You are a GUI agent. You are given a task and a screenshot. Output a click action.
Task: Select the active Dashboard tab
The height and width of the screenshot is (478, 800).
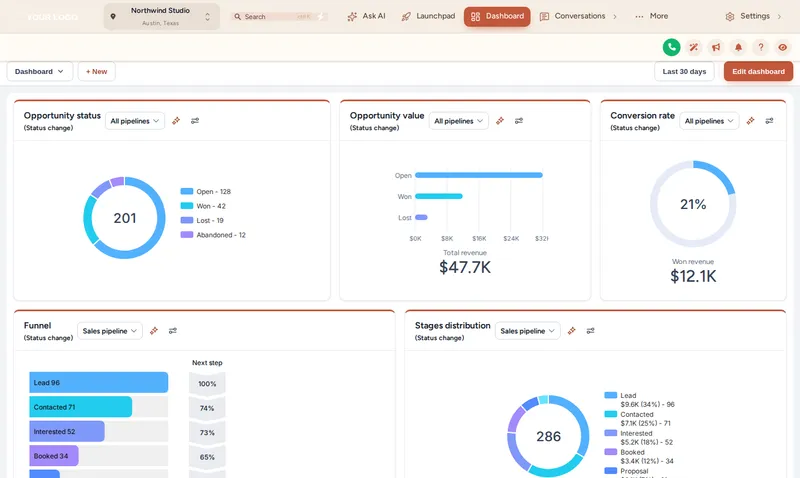497,16
